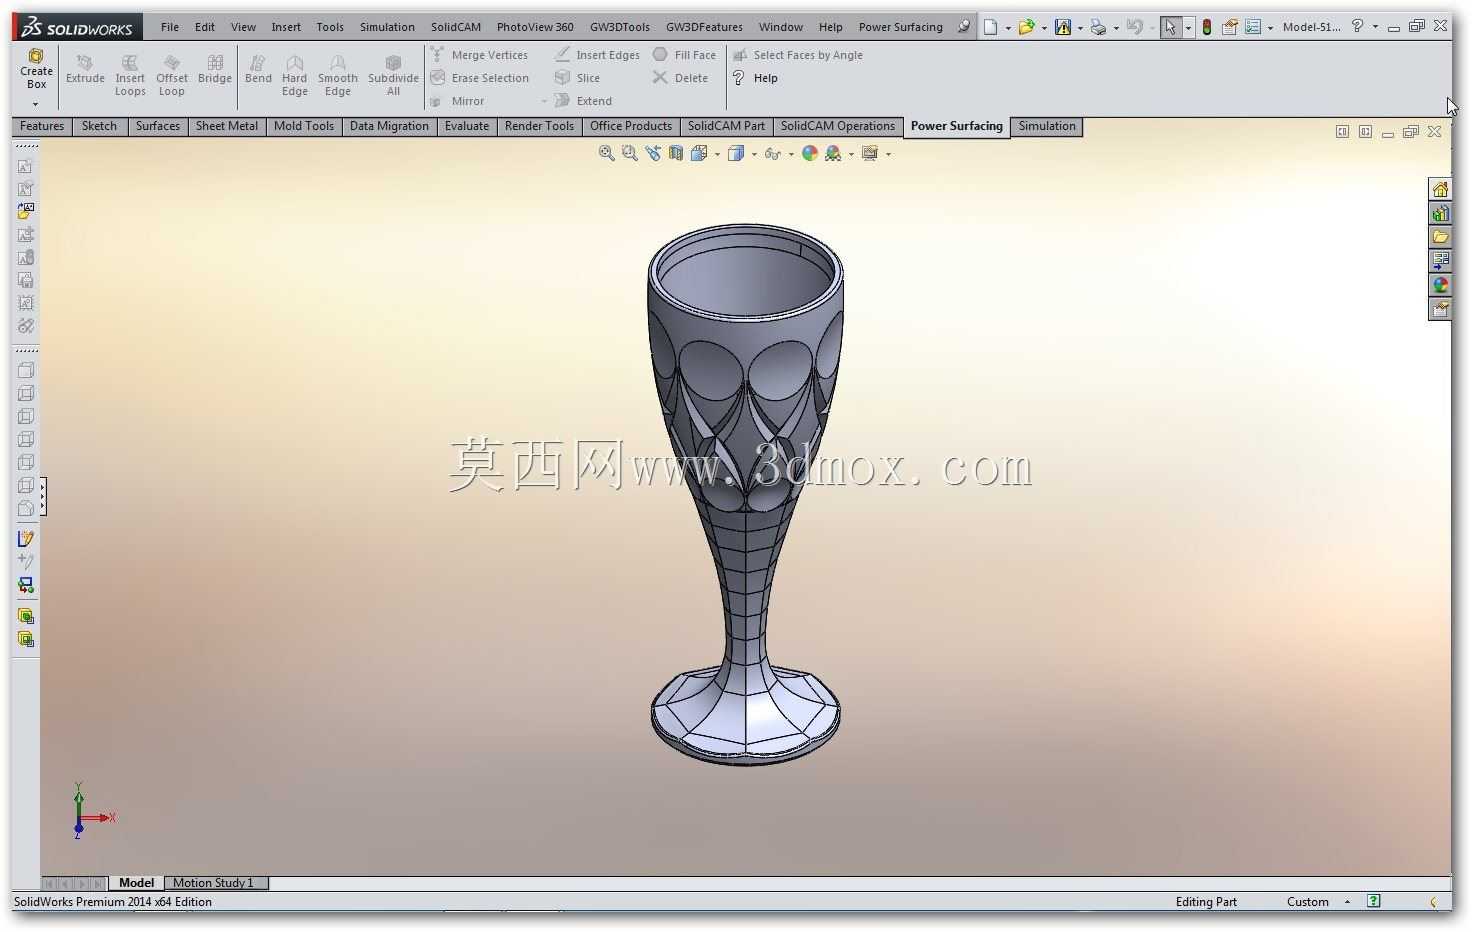Open the File menu
Image resolution: width=1479 pixels, height=932 pixels.
click(170, 27)
